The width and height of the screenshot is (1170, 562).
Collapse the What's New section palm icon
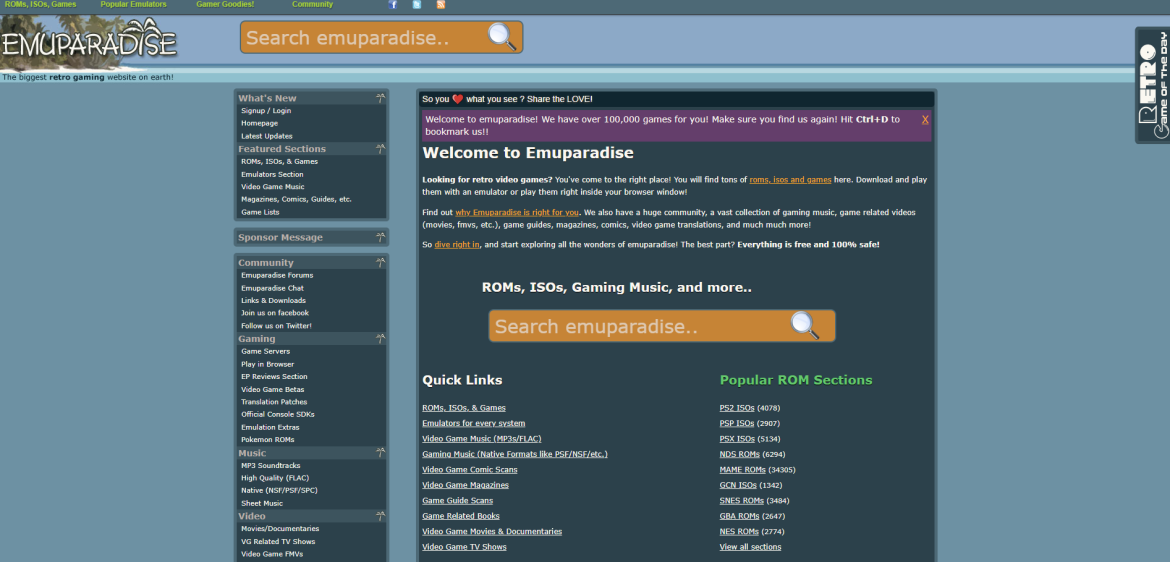pyautogui.click(x=381, y=98)
